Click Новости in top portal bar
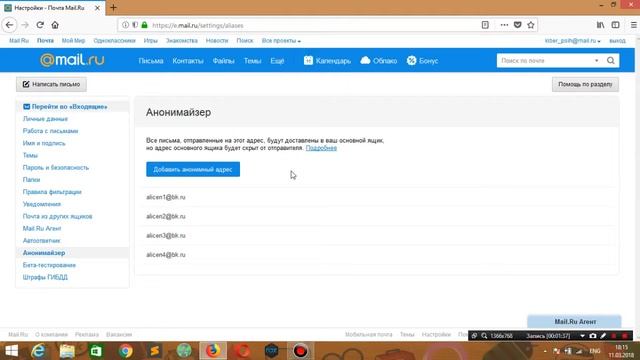The image size is (640, 360). coord(217,41)
